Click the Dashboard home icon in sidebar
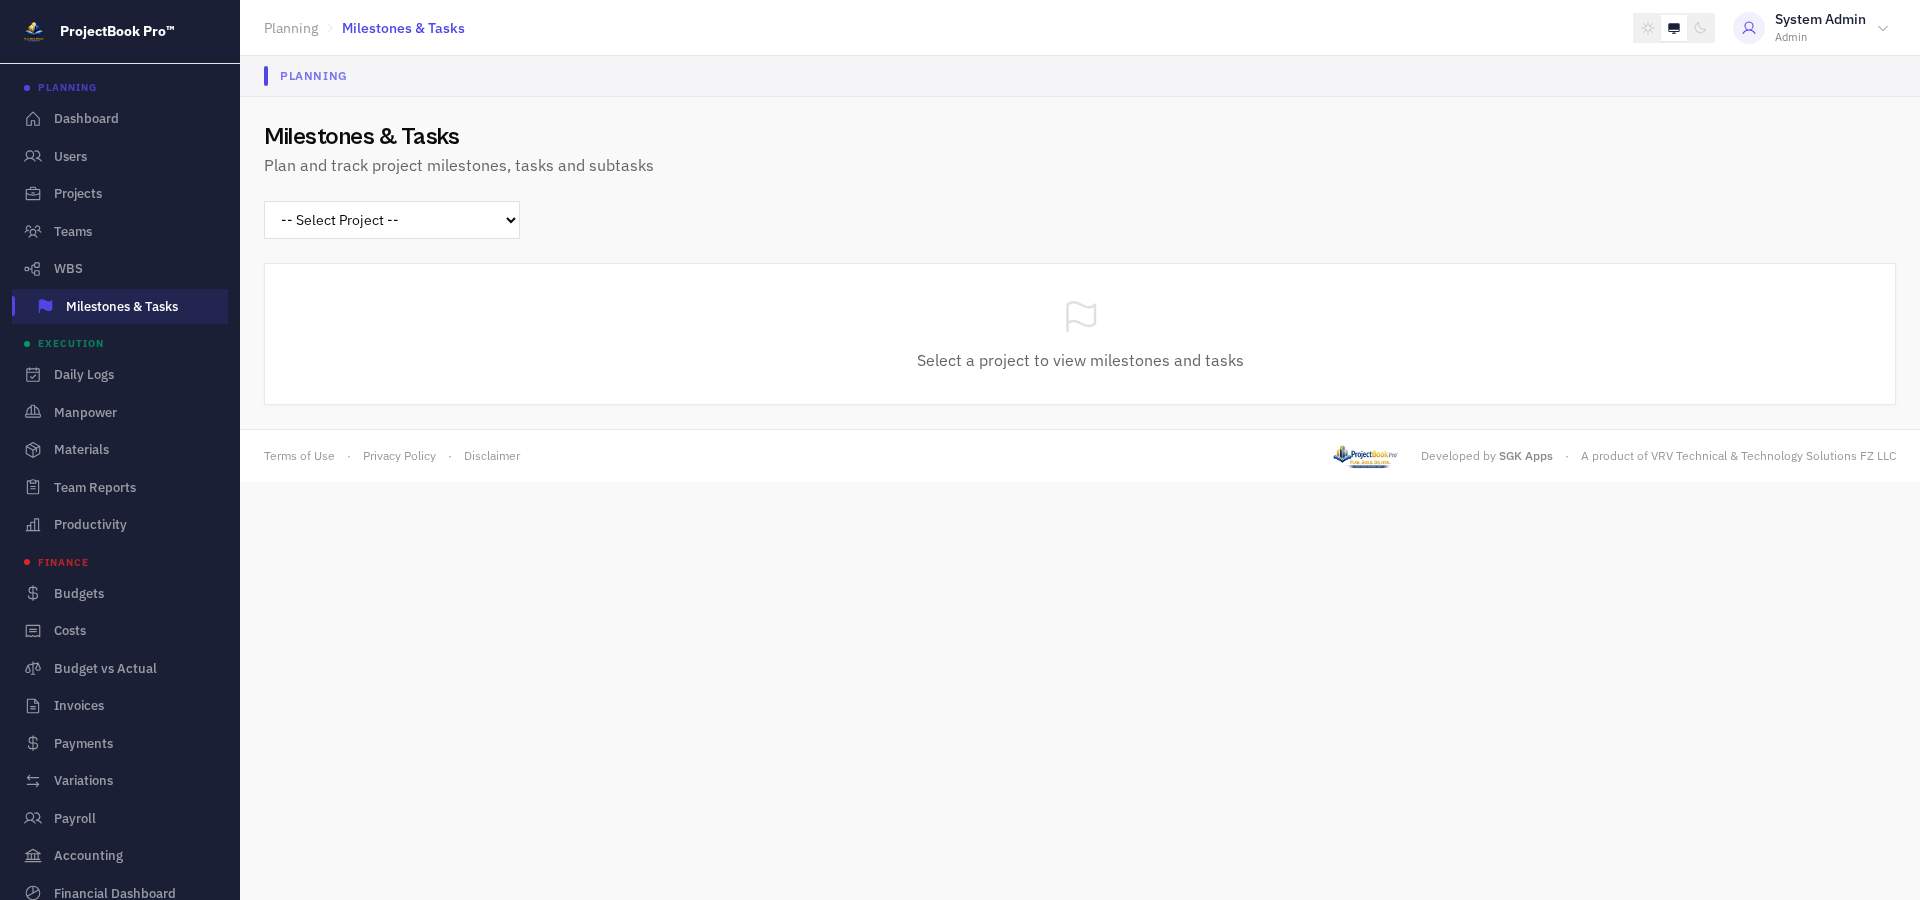Screen dimensions: 1920x900 click(33, 119)
